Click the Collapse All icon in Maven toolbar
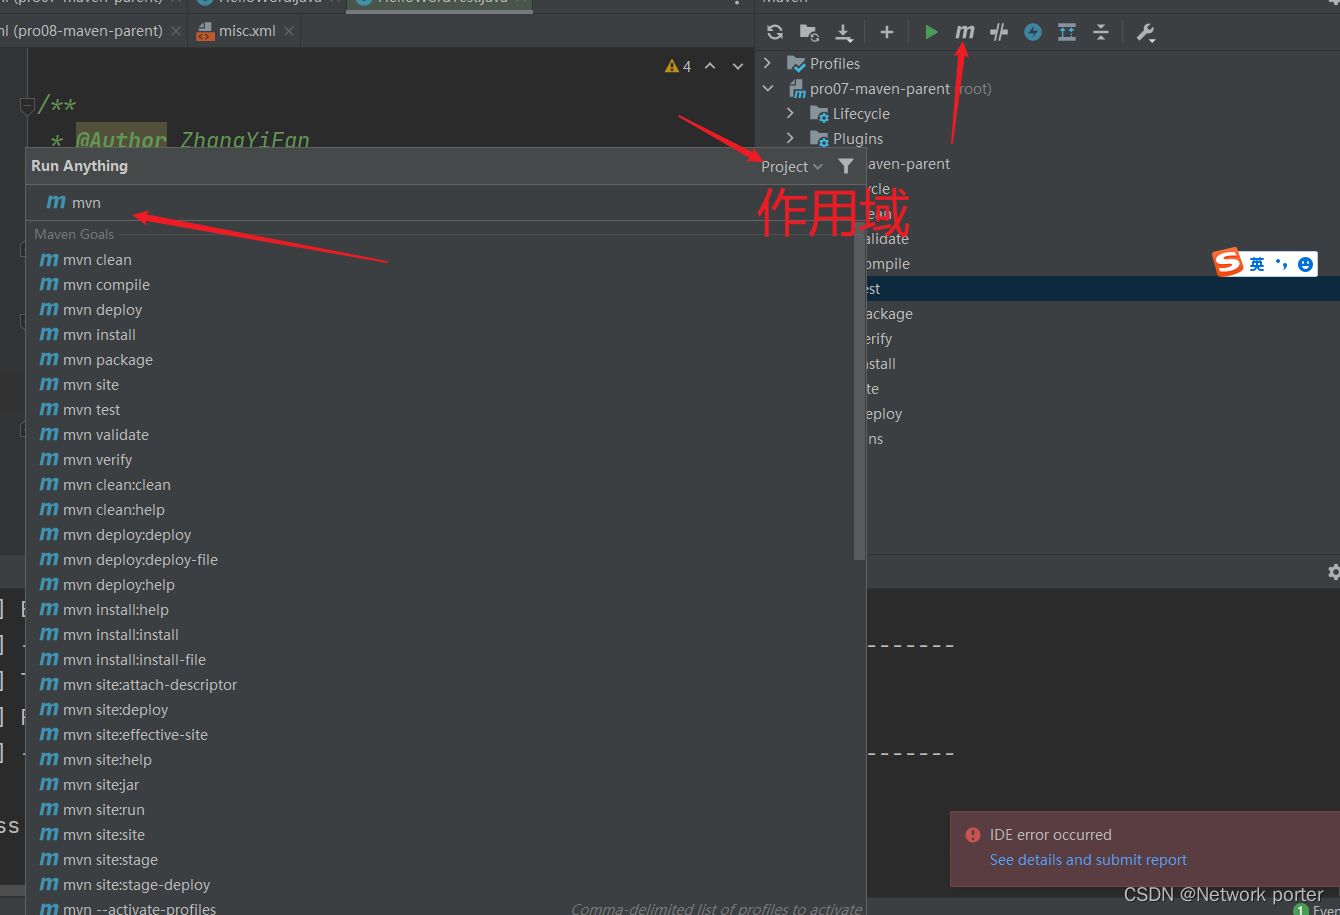The image size is (1340, 915). 1101,32
